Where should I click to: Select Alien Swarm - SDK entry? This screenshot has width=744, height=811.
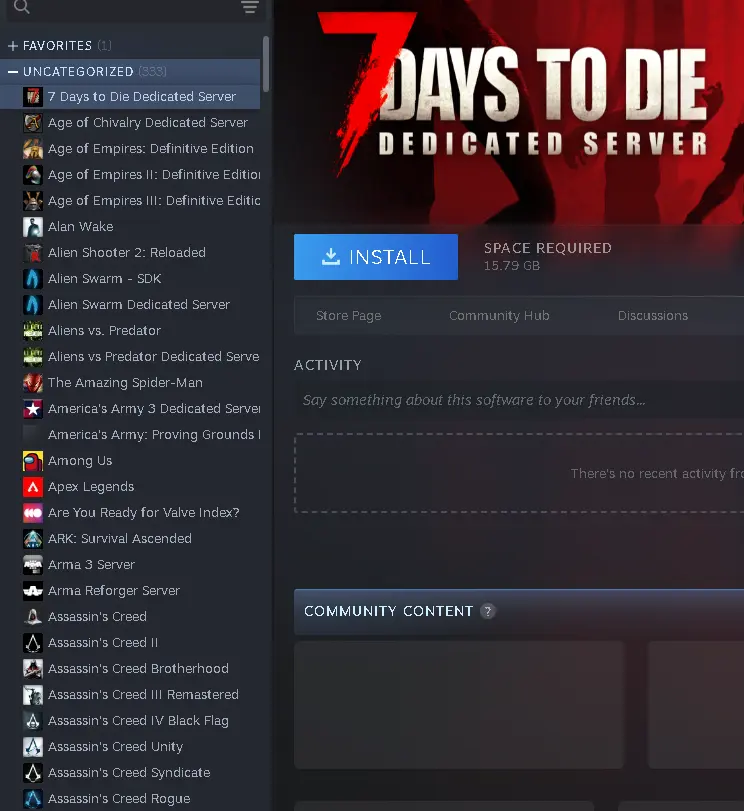click(130, 279)
